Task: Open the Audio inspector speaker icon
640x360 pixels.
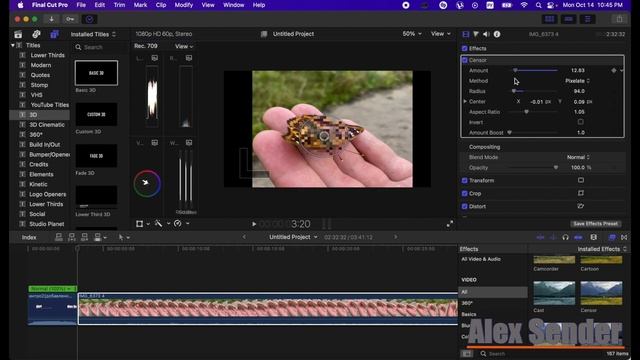Action: point(486,34)
